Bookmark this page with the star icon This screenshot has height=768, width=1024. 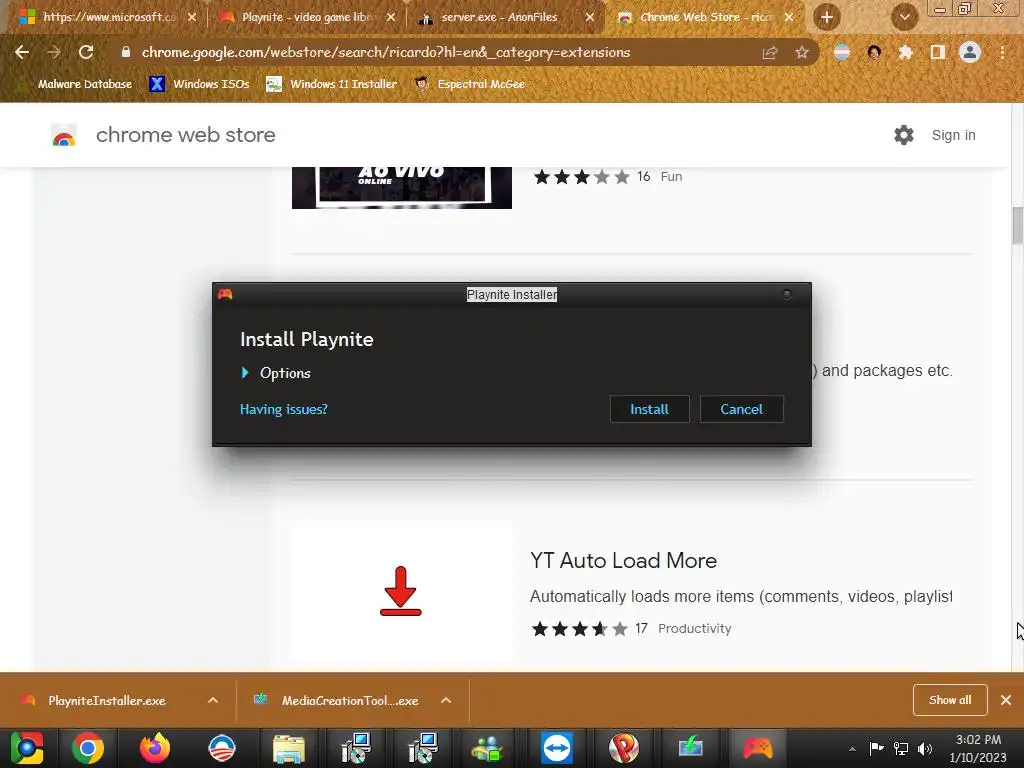802,53
